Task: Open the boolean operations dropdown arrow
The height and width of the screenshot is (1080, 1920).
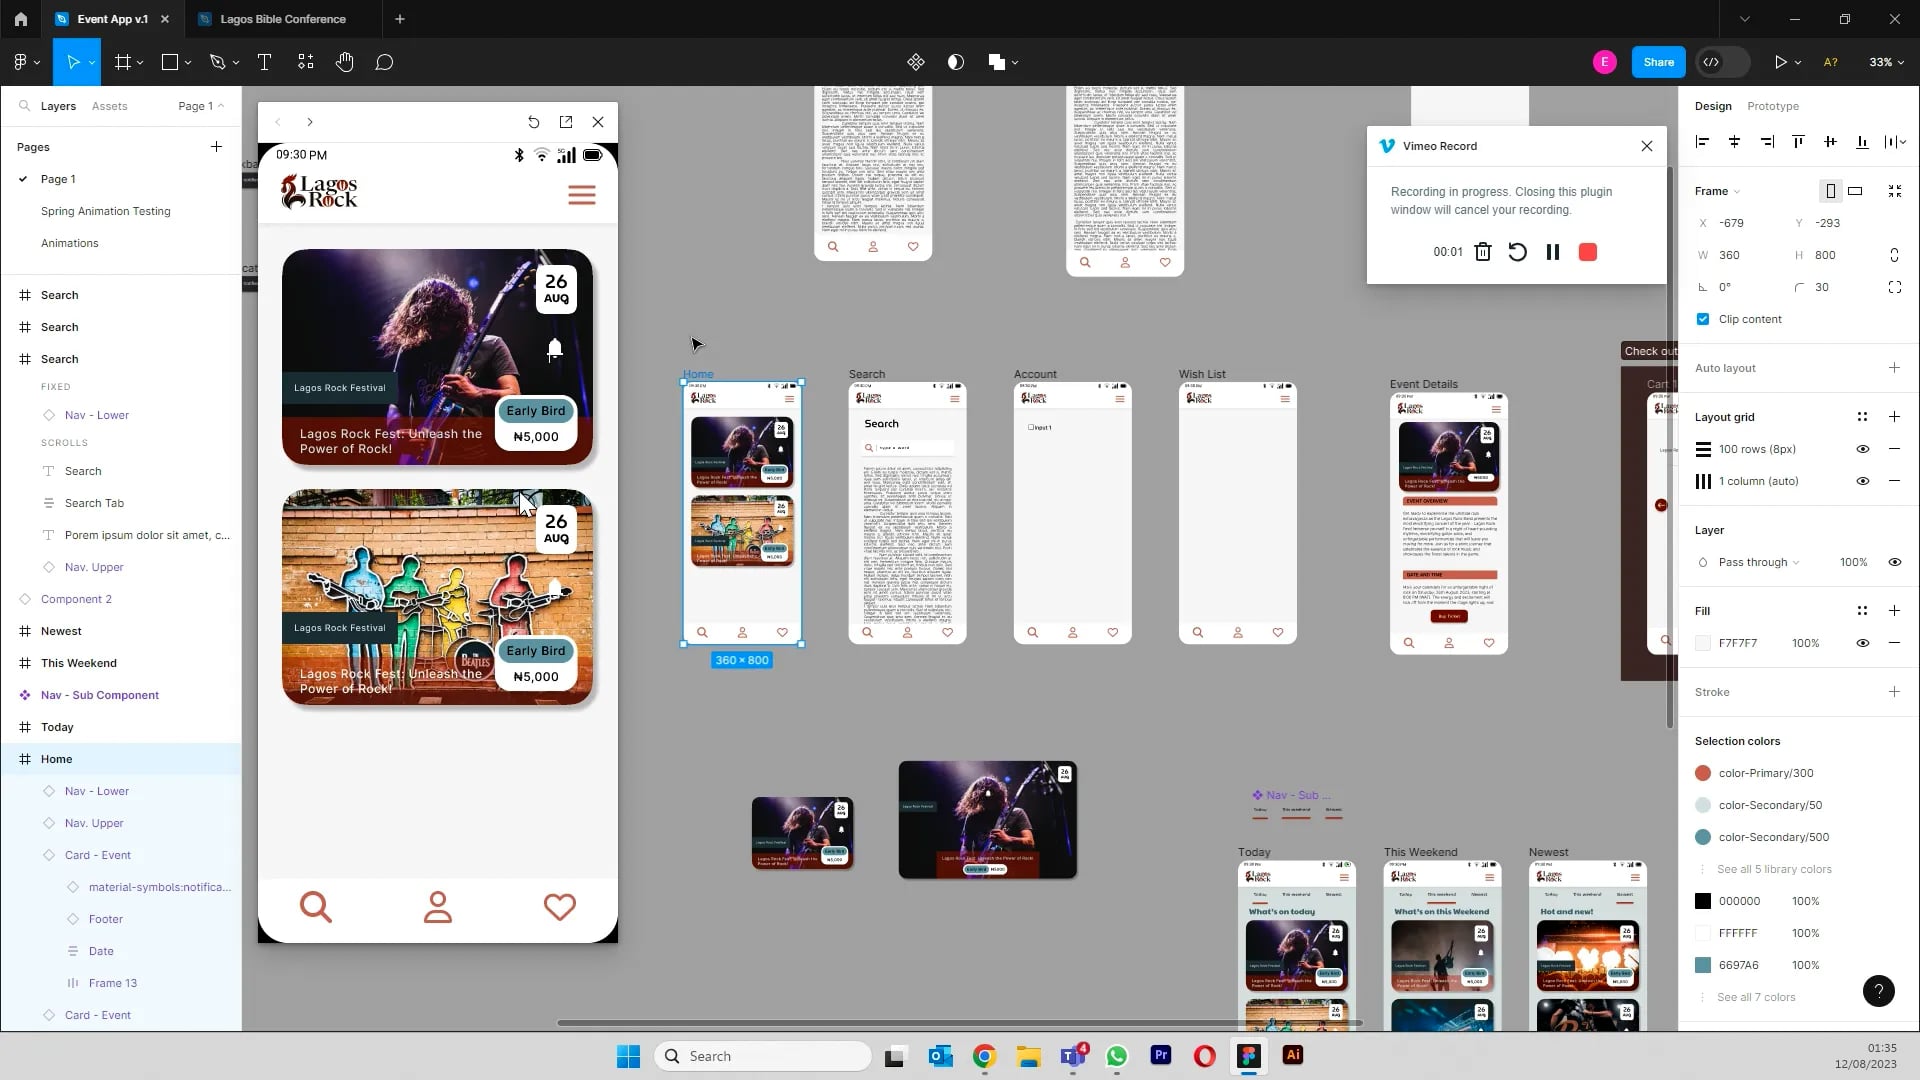Action: pyautogui.click(x=1015, y=62)
